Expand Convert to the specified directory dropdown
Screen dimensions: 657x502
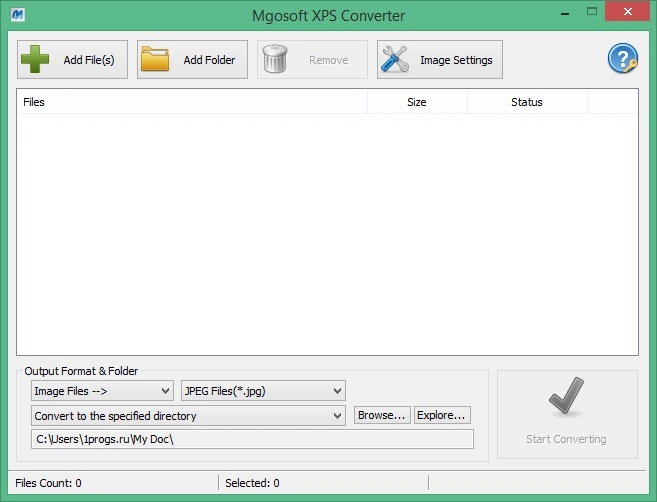(188, 416)
